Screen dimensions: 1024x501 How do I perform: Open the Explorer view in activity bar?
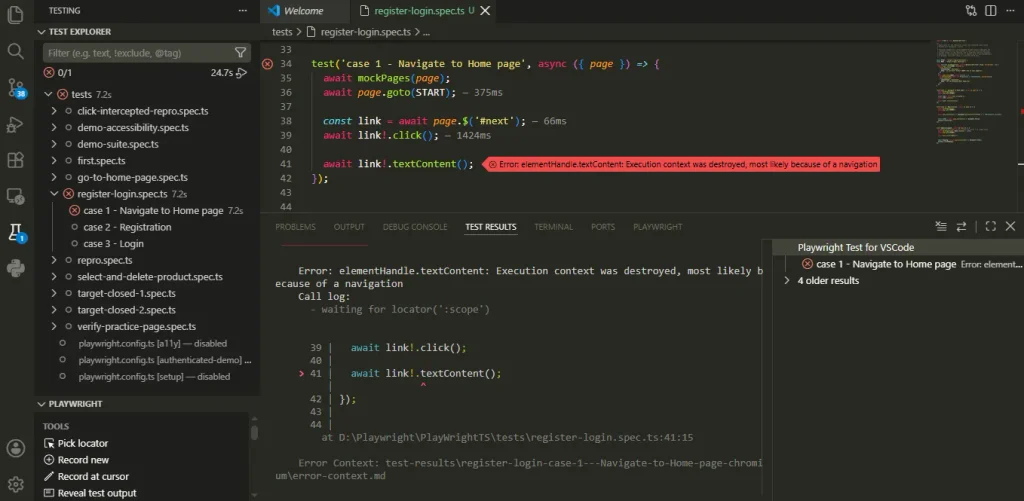coord(15,14)
